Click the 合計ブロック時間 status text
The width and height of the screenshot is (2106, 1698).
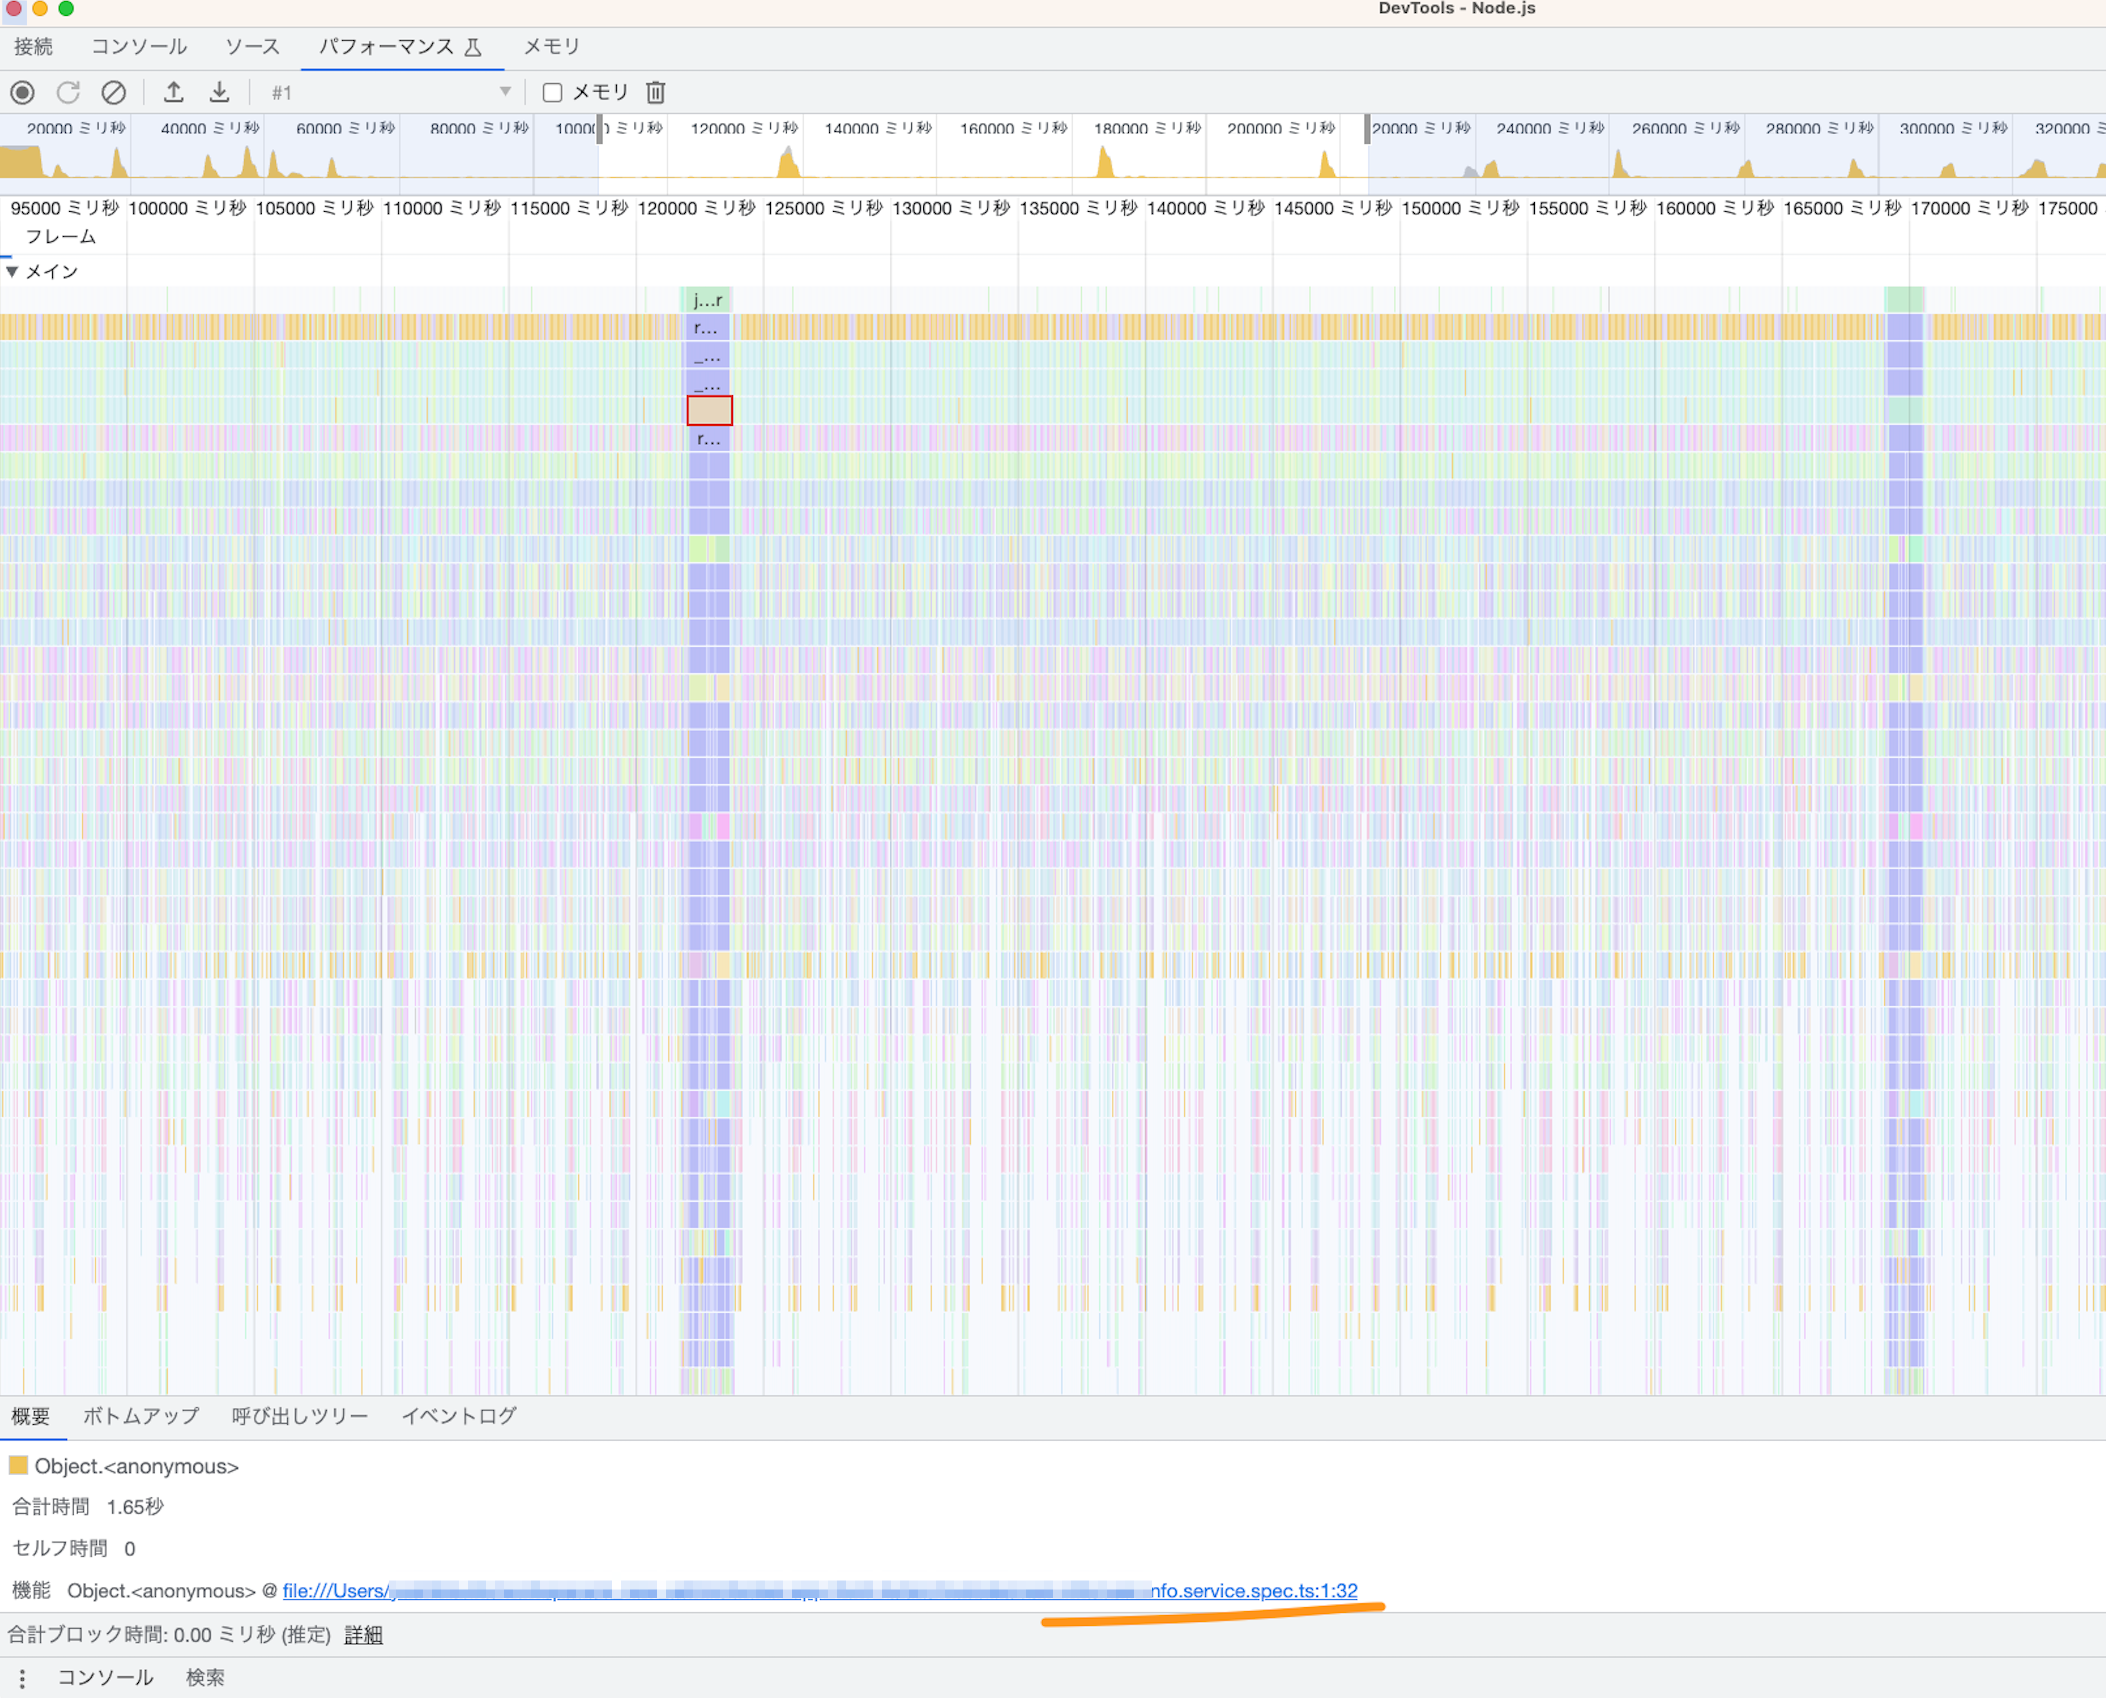[x=169, y=1635]
